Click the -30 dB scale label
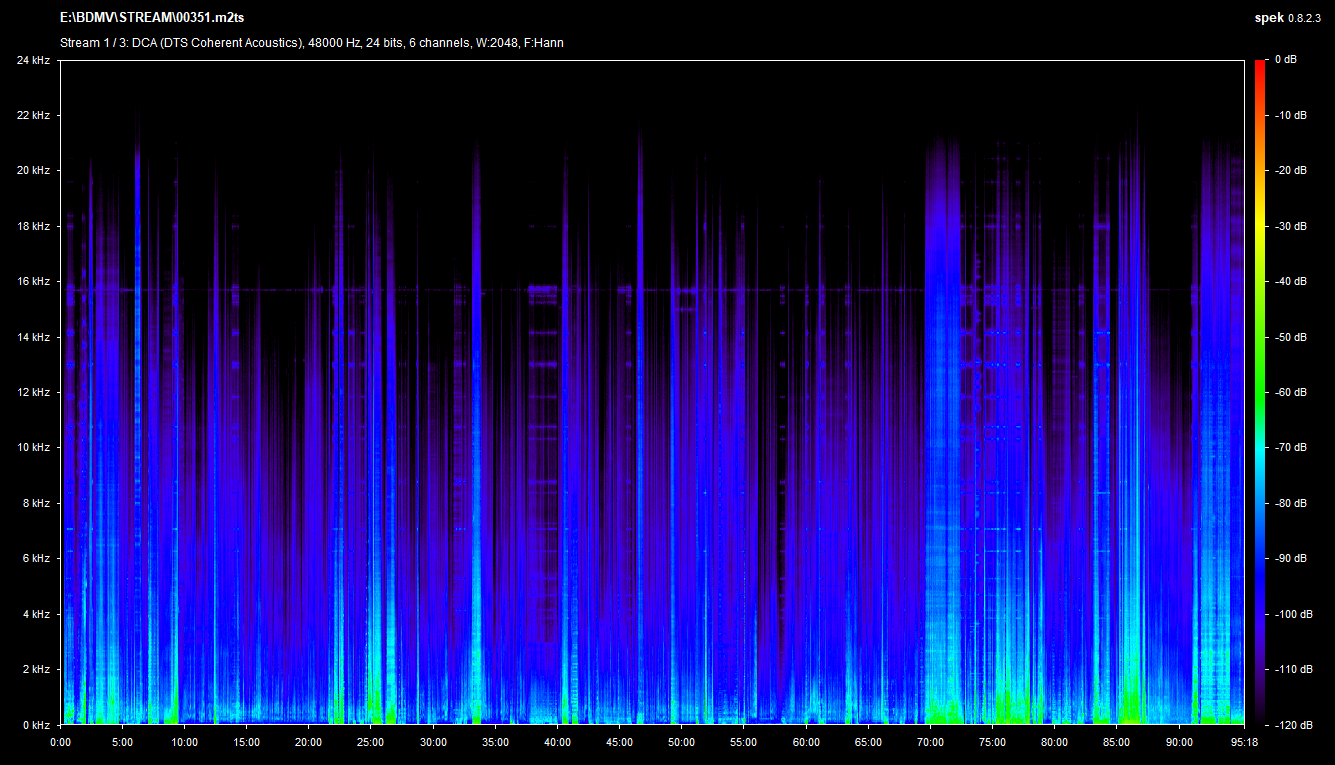The height and width of the screenshot is (765, 1335). pos(1290,226)
